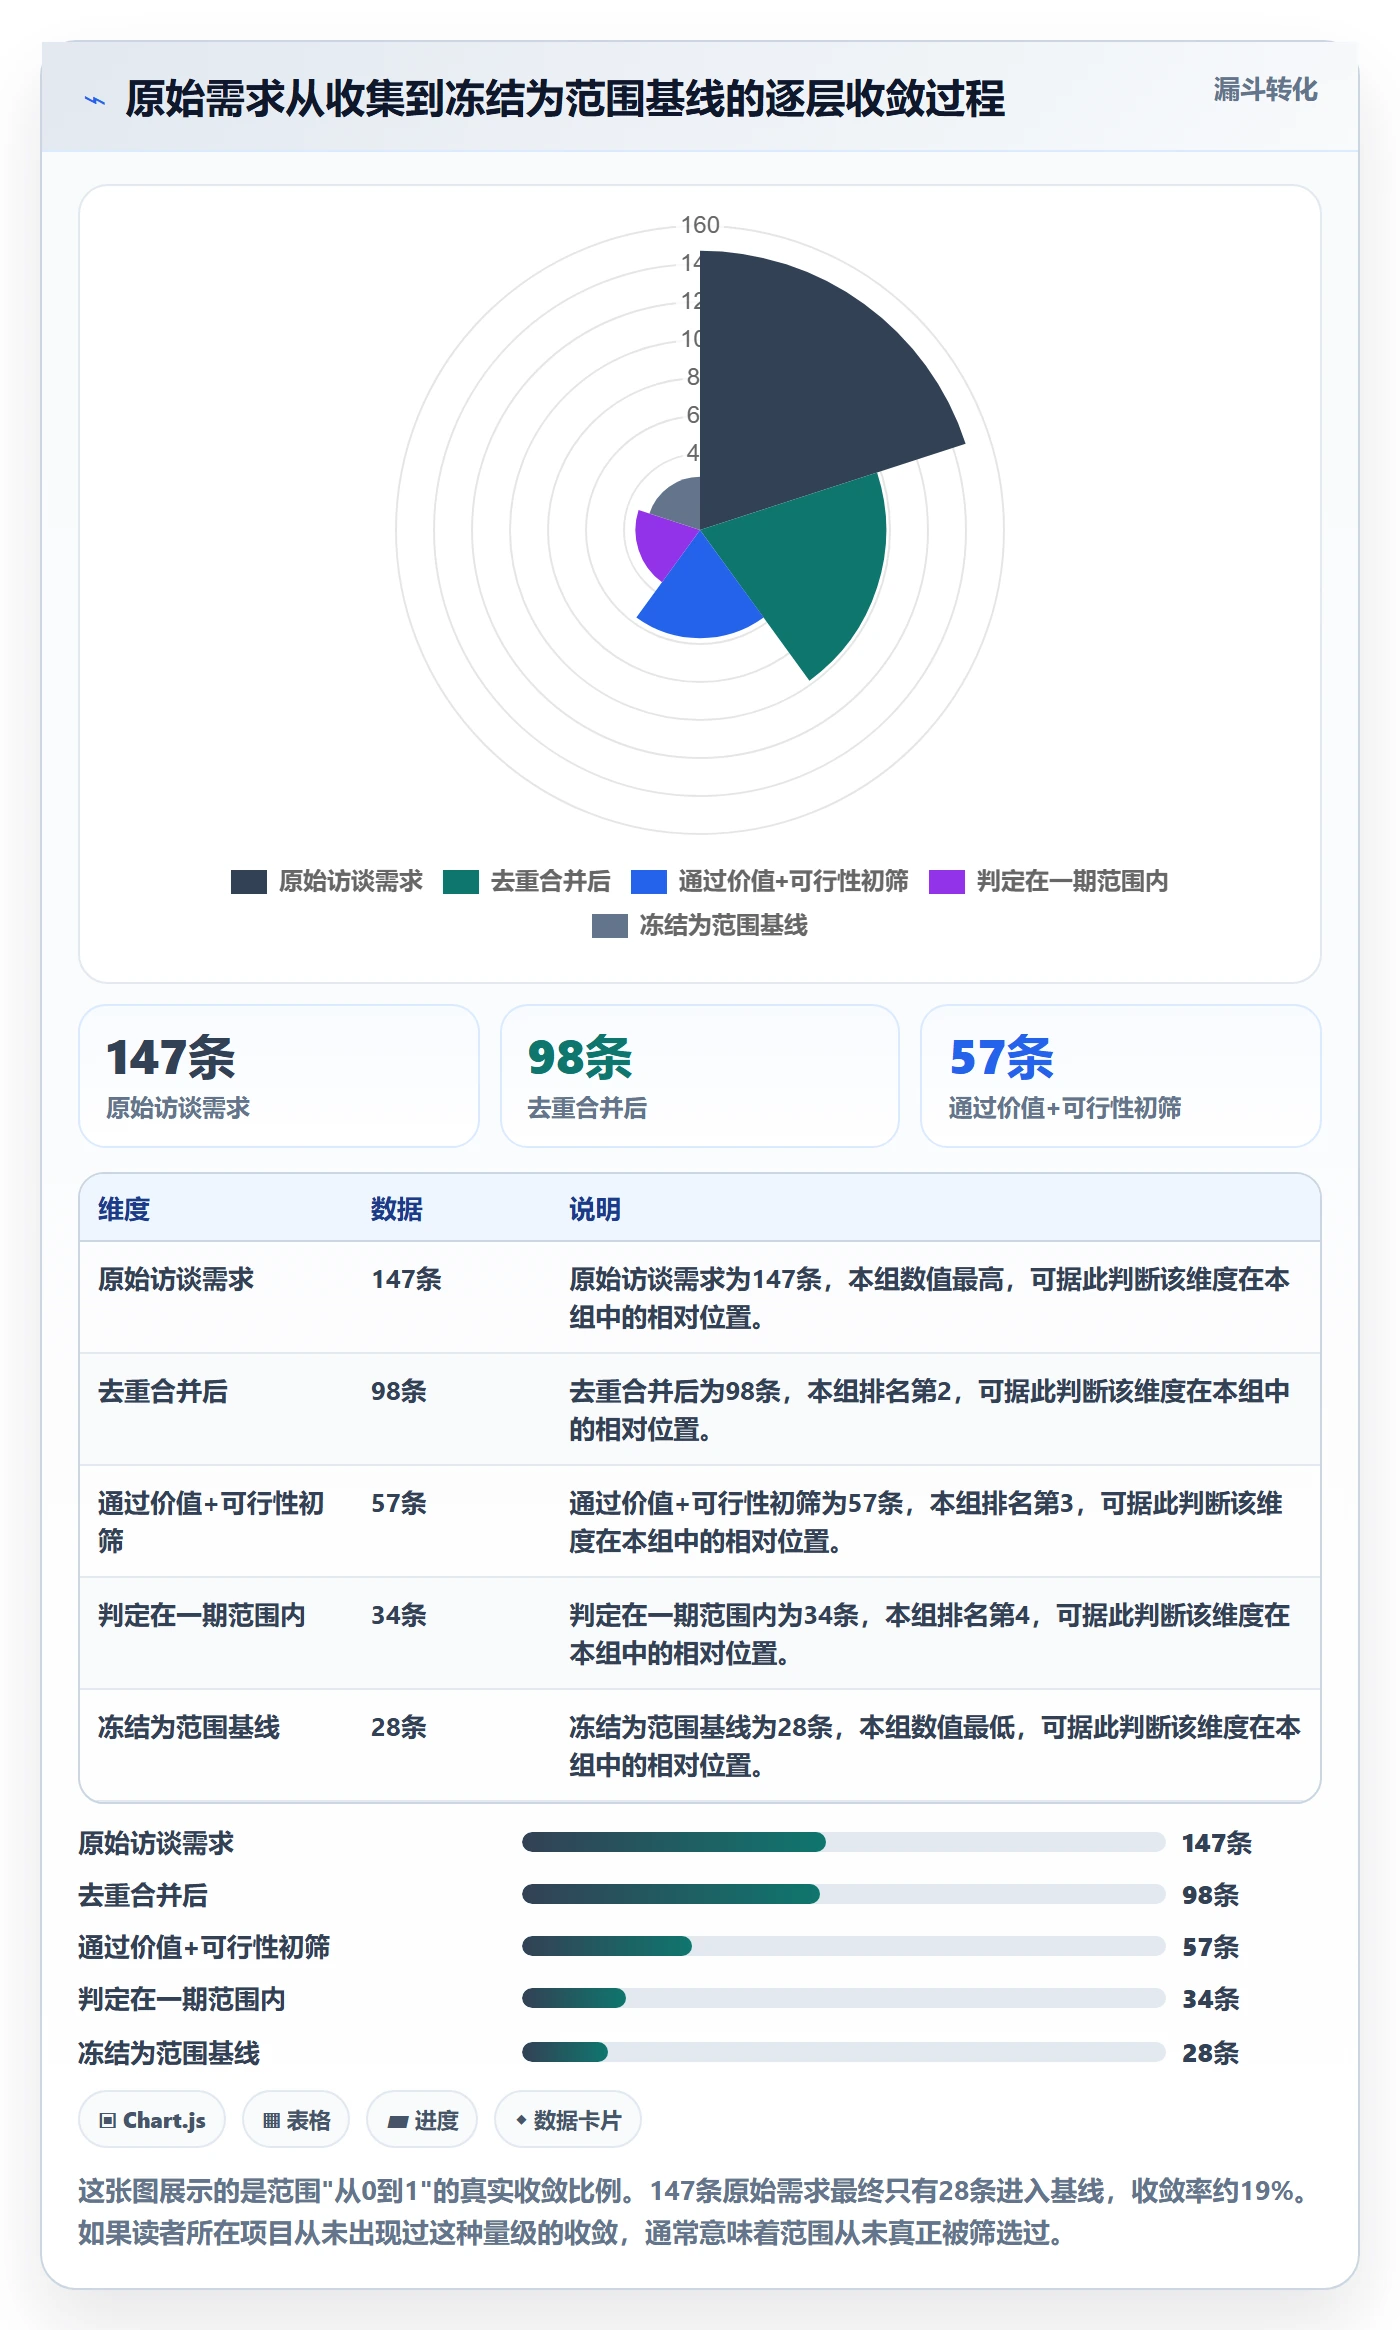Select the 147条 data card
1400x2330 pixels.
[279, 1076]
